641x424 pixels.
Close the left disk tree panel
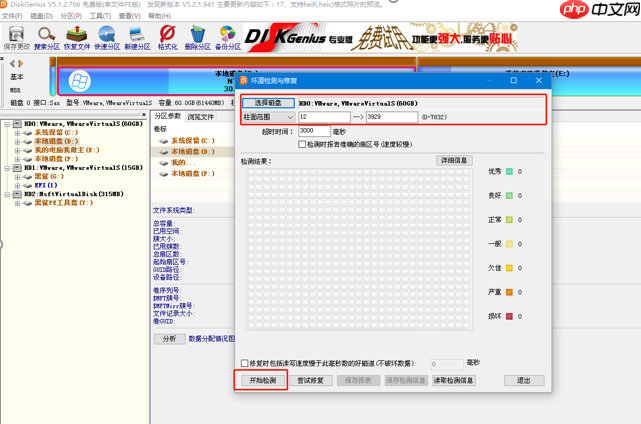click(x=144, y=114)
